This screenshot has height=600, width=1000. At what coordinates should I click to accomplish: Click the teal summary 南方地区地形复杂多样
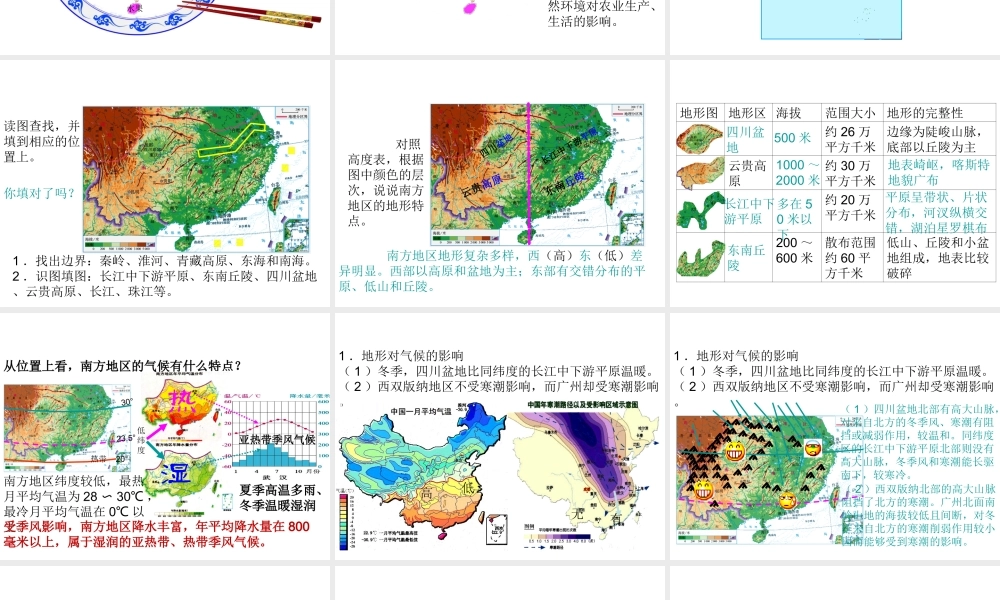(x=491, y=270)
